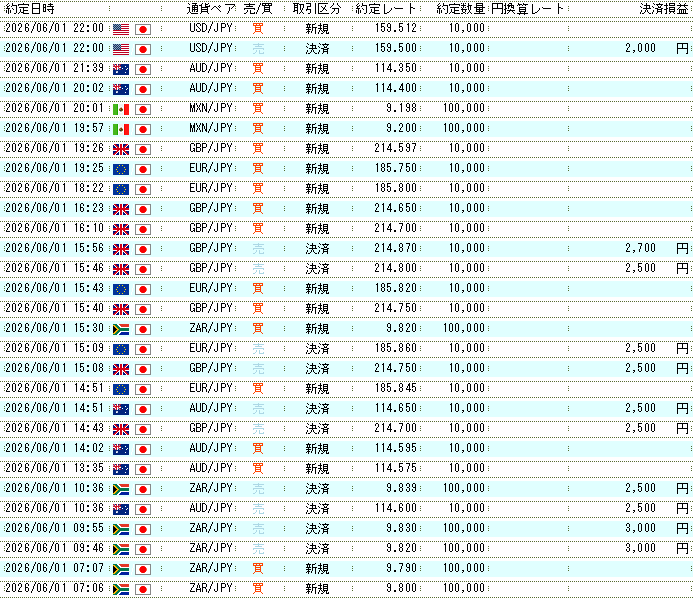Click the date 2026/06/01 07:06
693x598 pixels.
[x=54, y=588]
